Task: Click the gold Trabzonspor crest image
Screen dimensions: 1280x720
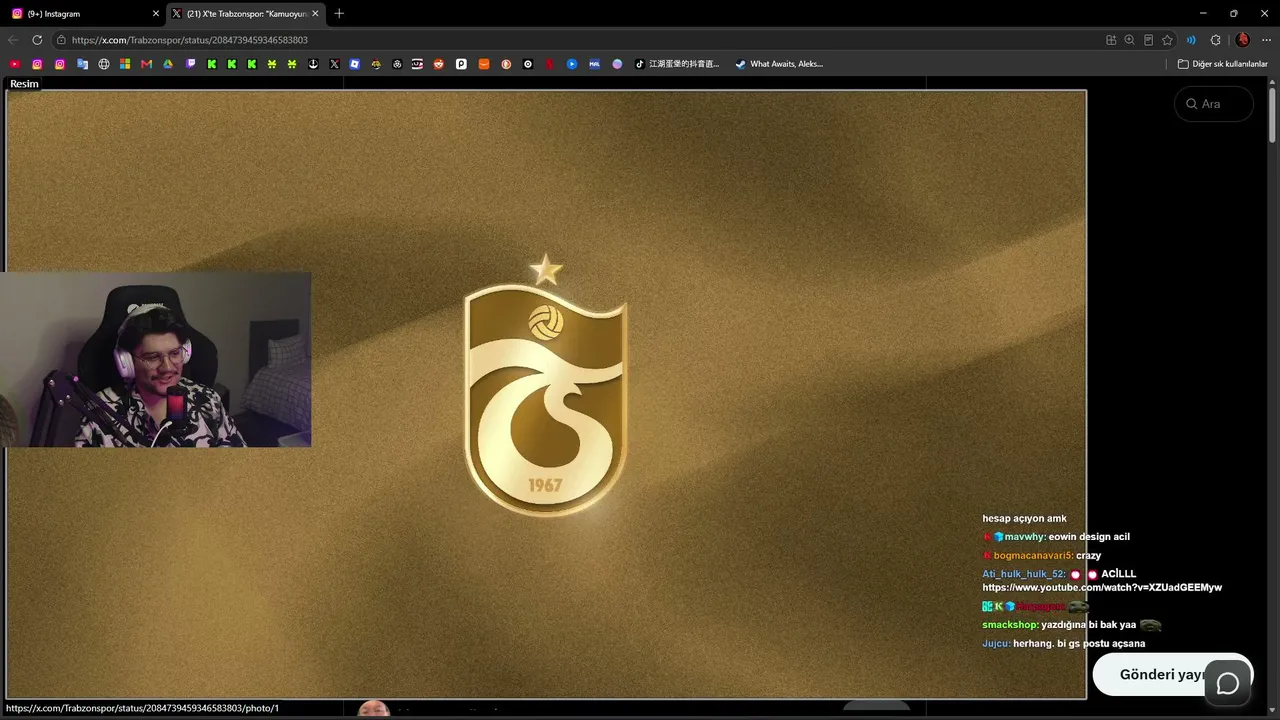Action: coord(546,385)
